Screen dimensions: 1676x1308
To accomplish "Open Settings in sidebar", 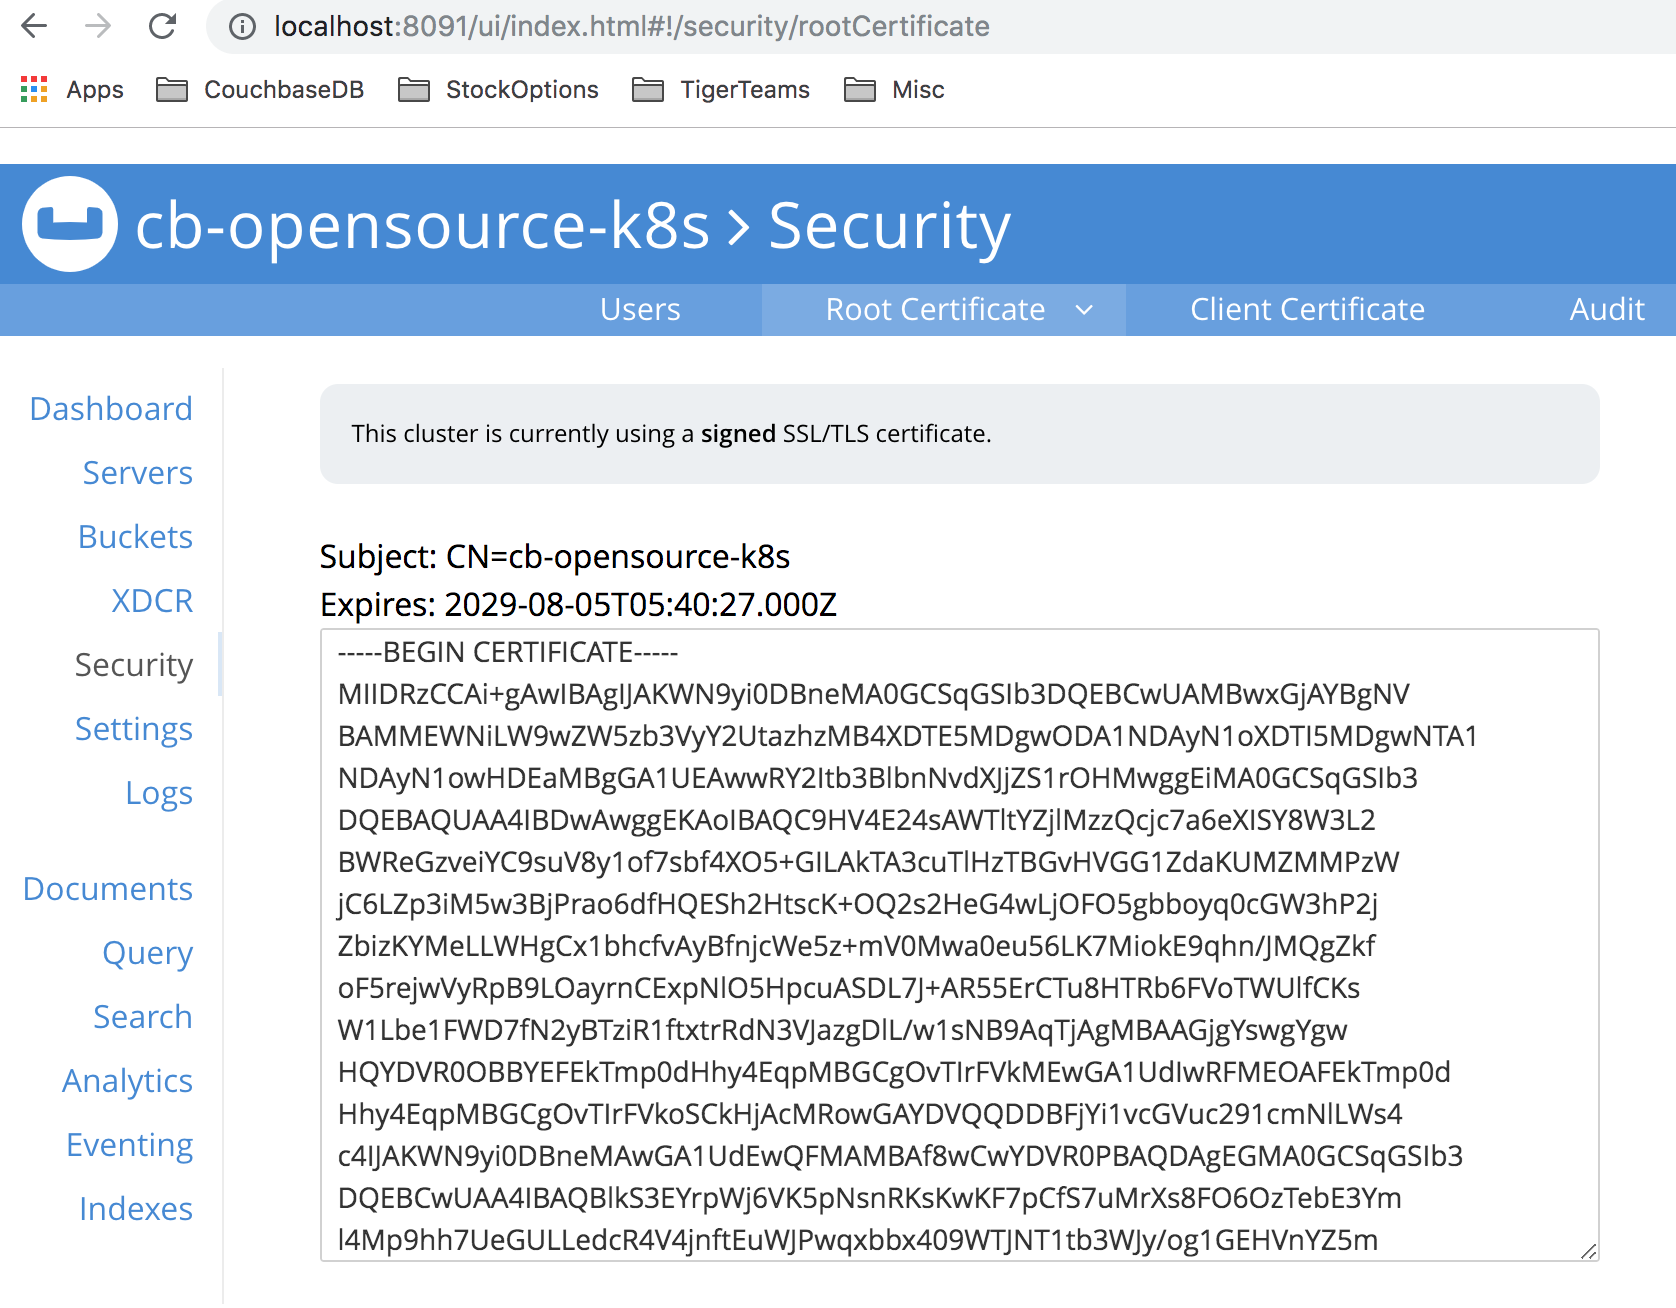I will pos(134,729).
